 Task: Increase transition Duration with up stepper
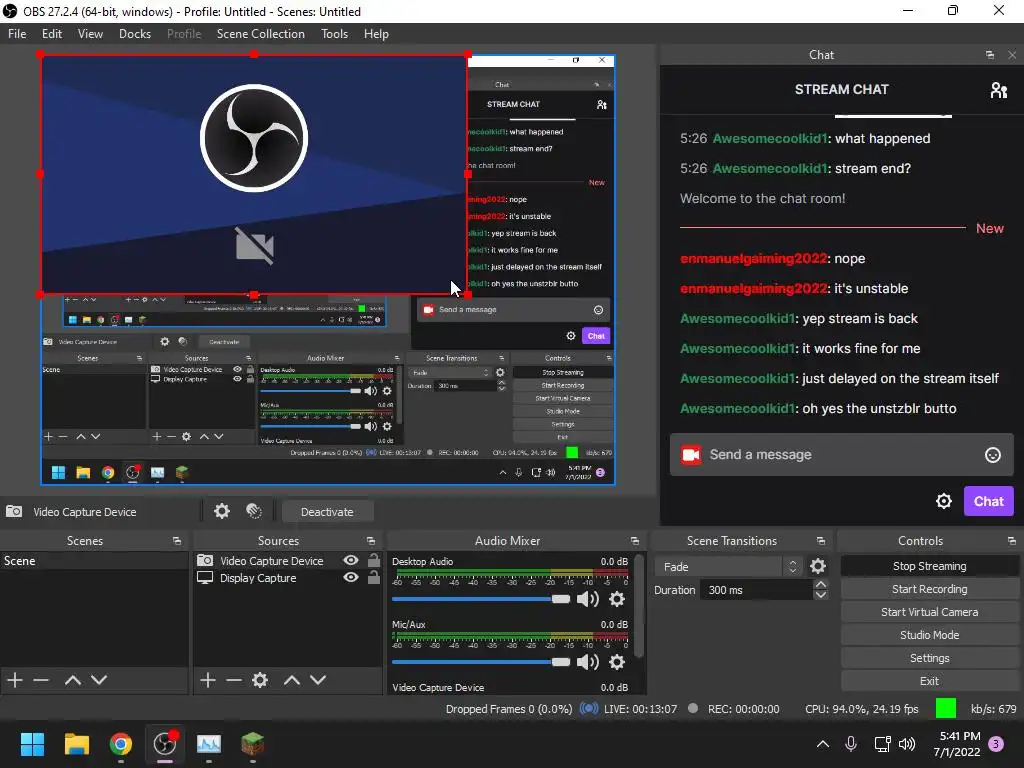(x=821, y=584)
